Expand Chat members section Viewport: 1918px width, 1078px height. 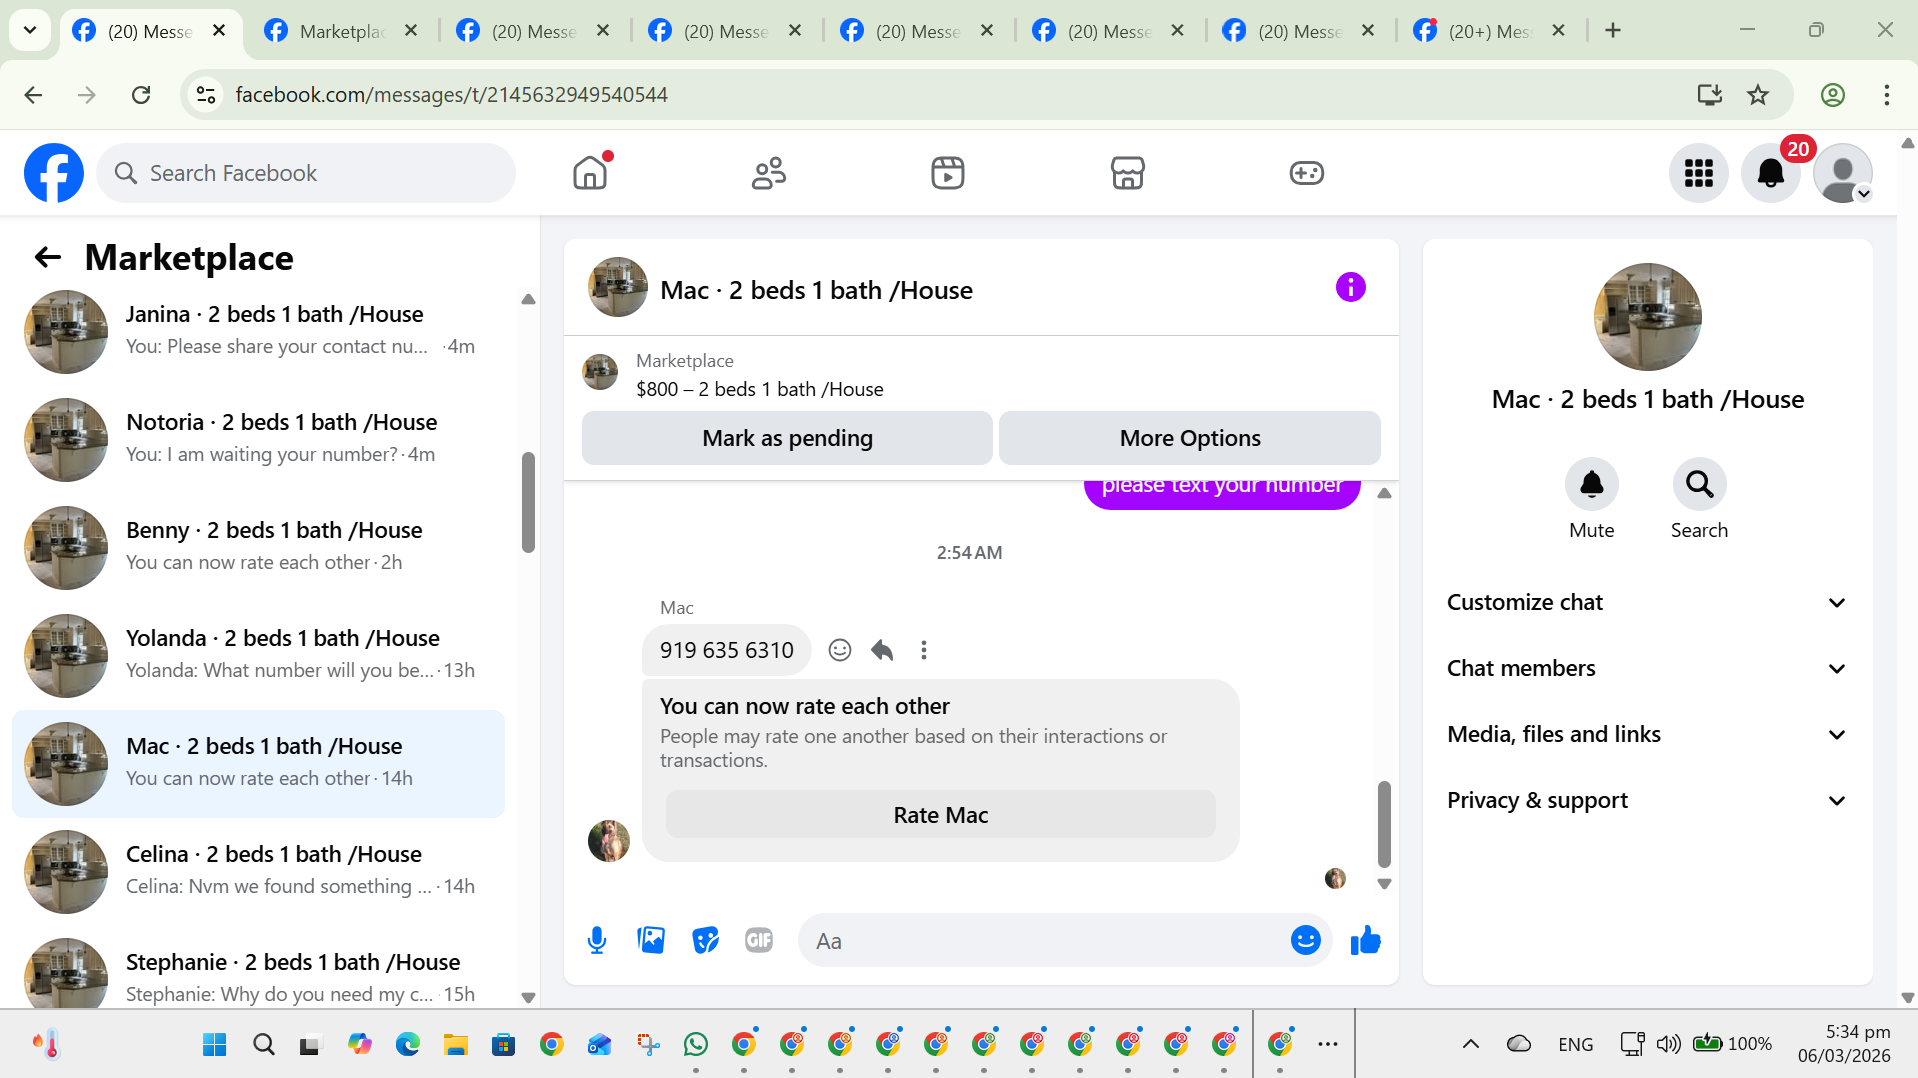(x=1647, y=668)
